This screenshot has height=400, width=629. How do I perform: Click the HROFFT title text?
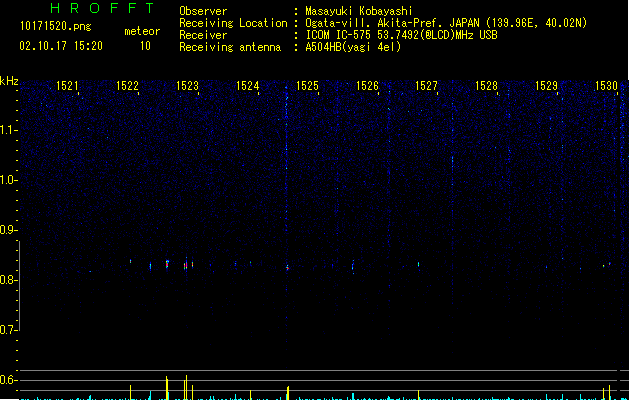(103, 8)
